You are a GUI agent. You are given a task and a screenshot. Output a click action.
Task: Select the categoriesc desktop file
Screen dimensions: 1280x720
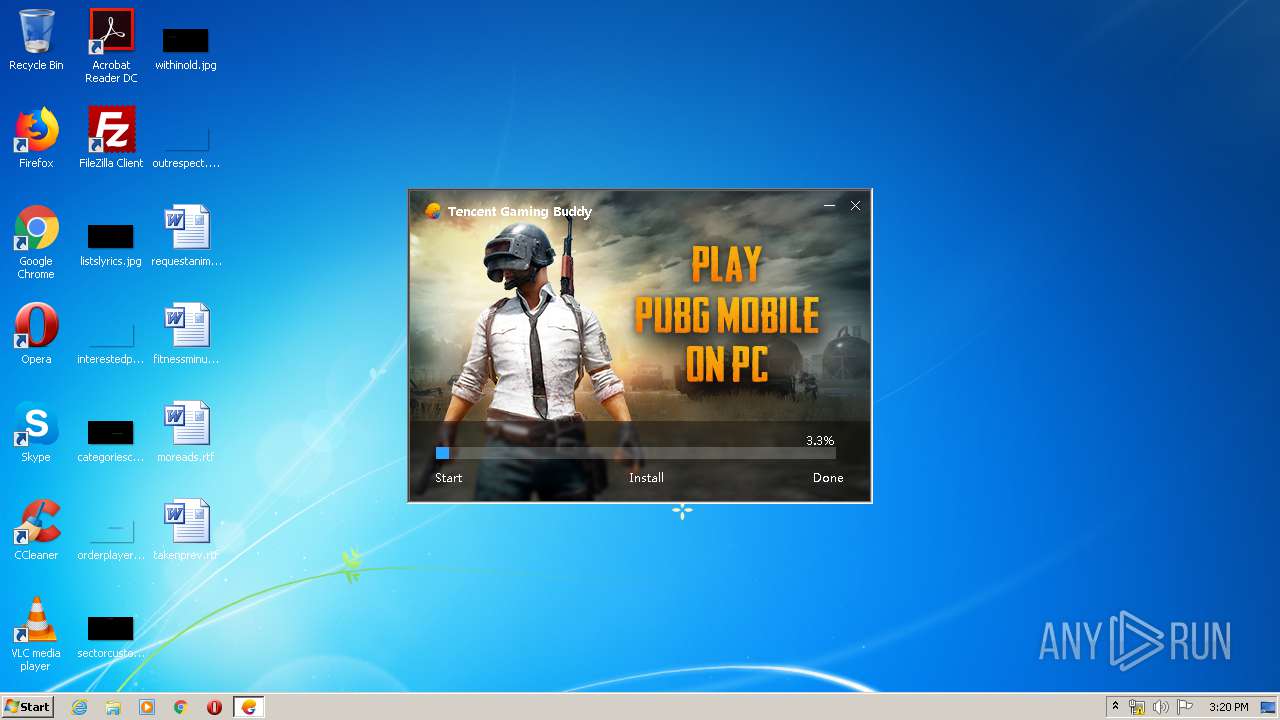point(111,440)
